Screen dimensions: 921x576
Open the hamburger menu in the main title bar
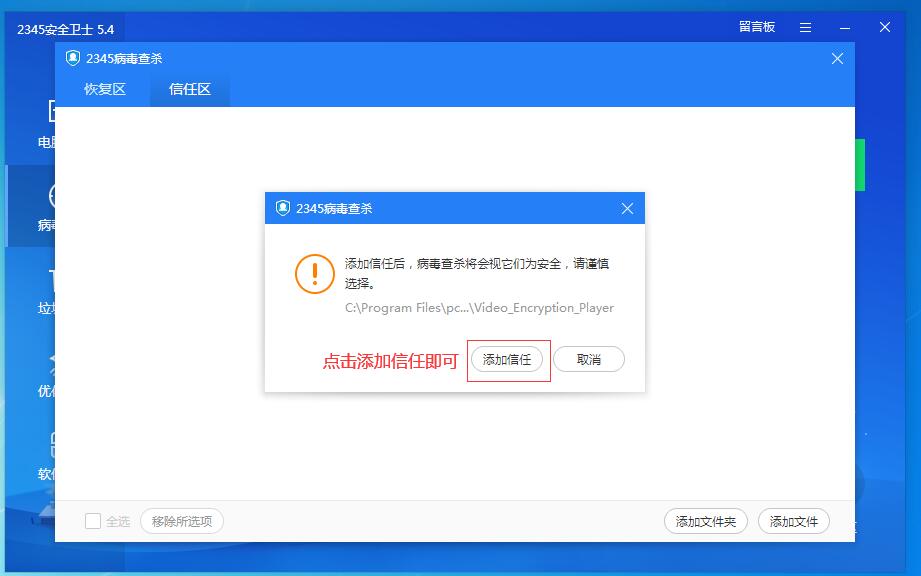(x=805, y=28)
